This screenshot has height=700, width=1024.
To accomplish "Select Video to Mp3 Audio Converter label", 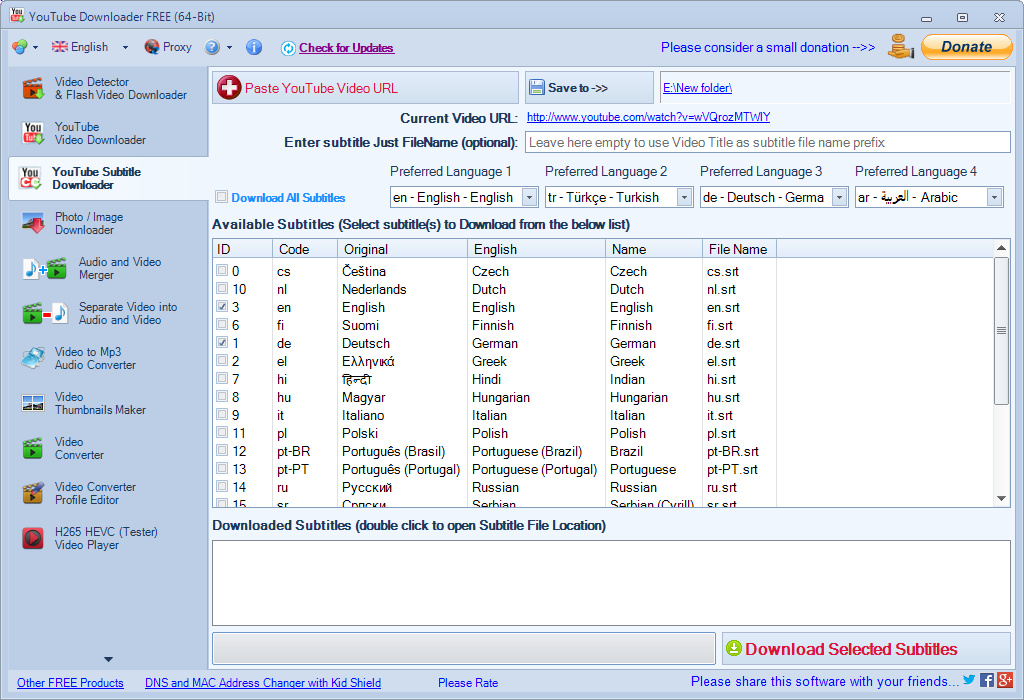I will click(x=95, y=358).
